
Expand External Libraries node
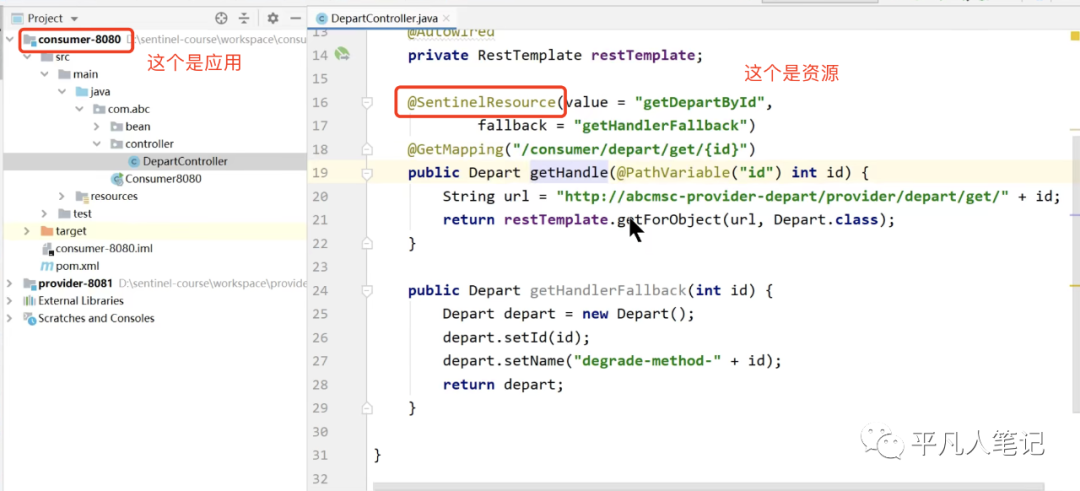(x=9, y=301)
